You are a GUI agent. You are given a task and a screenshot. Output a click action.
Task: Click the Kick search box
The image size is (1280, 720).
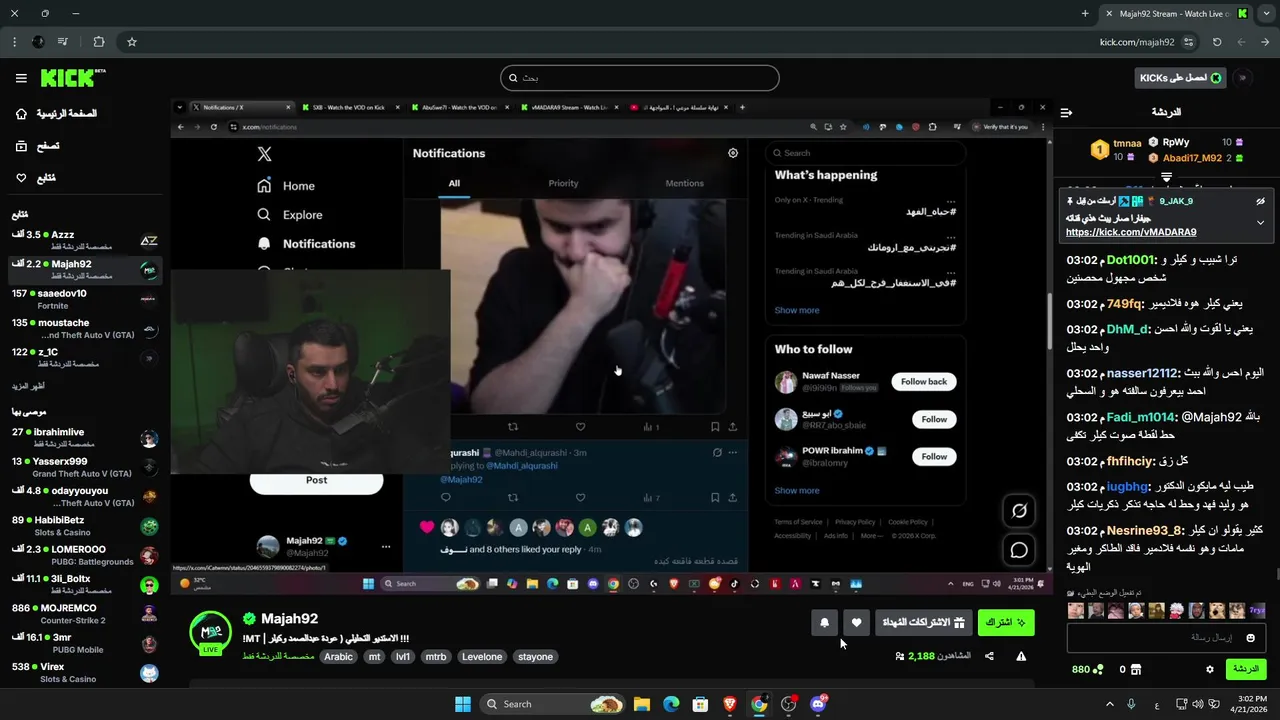point(640,78)
